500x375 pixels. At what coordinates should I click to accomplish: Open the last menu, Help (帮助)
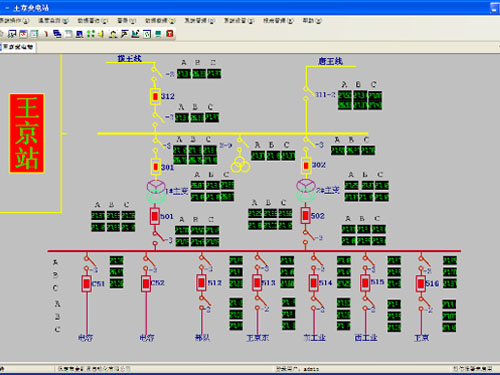312,21
